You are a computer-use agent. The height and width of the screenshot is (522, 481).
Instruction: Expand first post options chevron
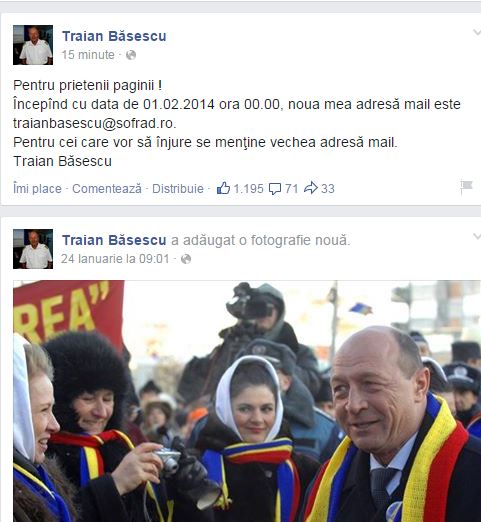[x=477, y=32]
